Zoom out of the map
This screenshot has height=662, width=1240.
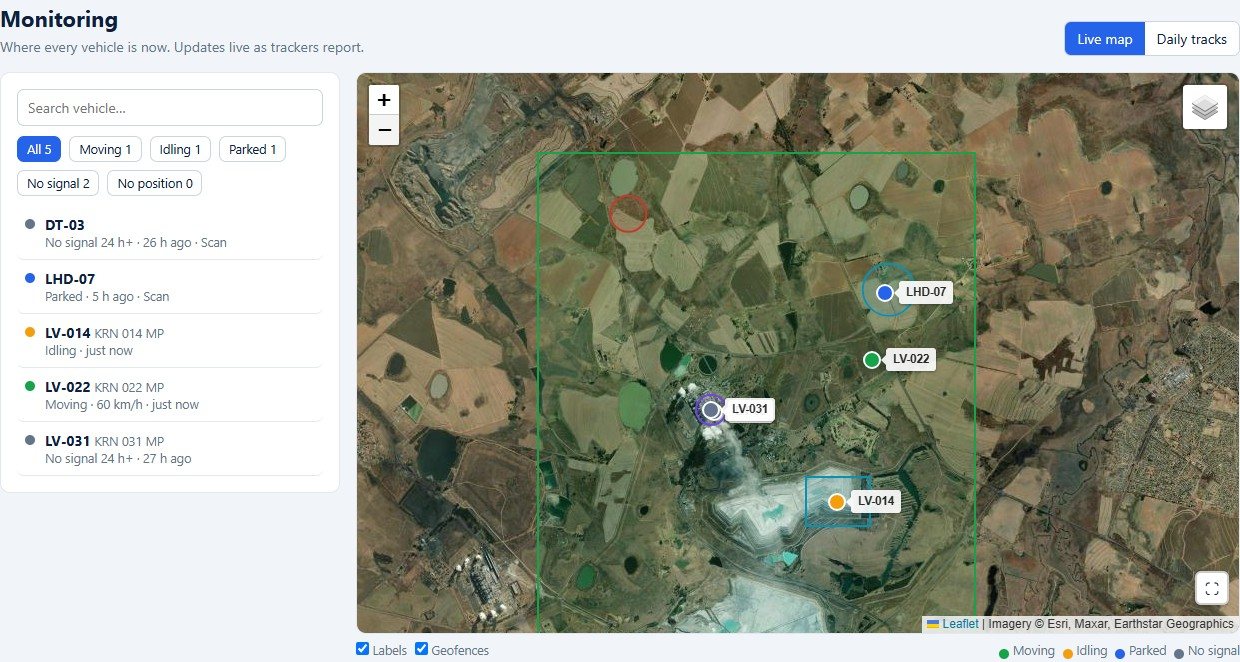point(384,130)
